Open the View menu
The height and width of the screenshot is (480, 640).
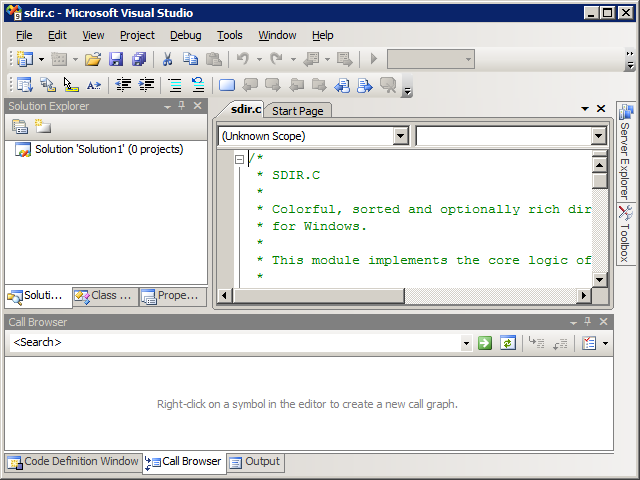(x=93, y=36)
